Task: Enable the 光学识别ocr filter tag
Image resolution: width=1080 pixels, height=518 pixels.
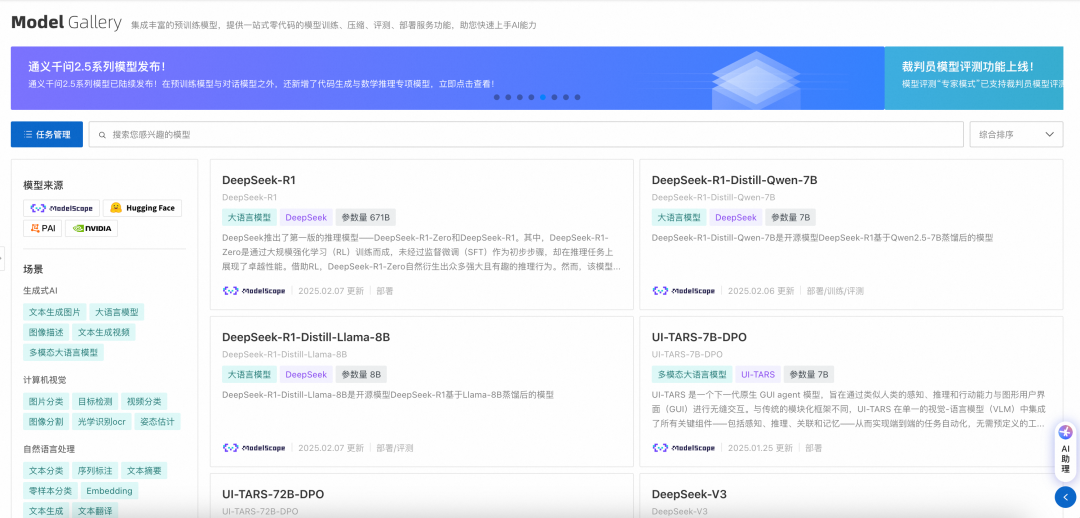Action: click(103, 422)
